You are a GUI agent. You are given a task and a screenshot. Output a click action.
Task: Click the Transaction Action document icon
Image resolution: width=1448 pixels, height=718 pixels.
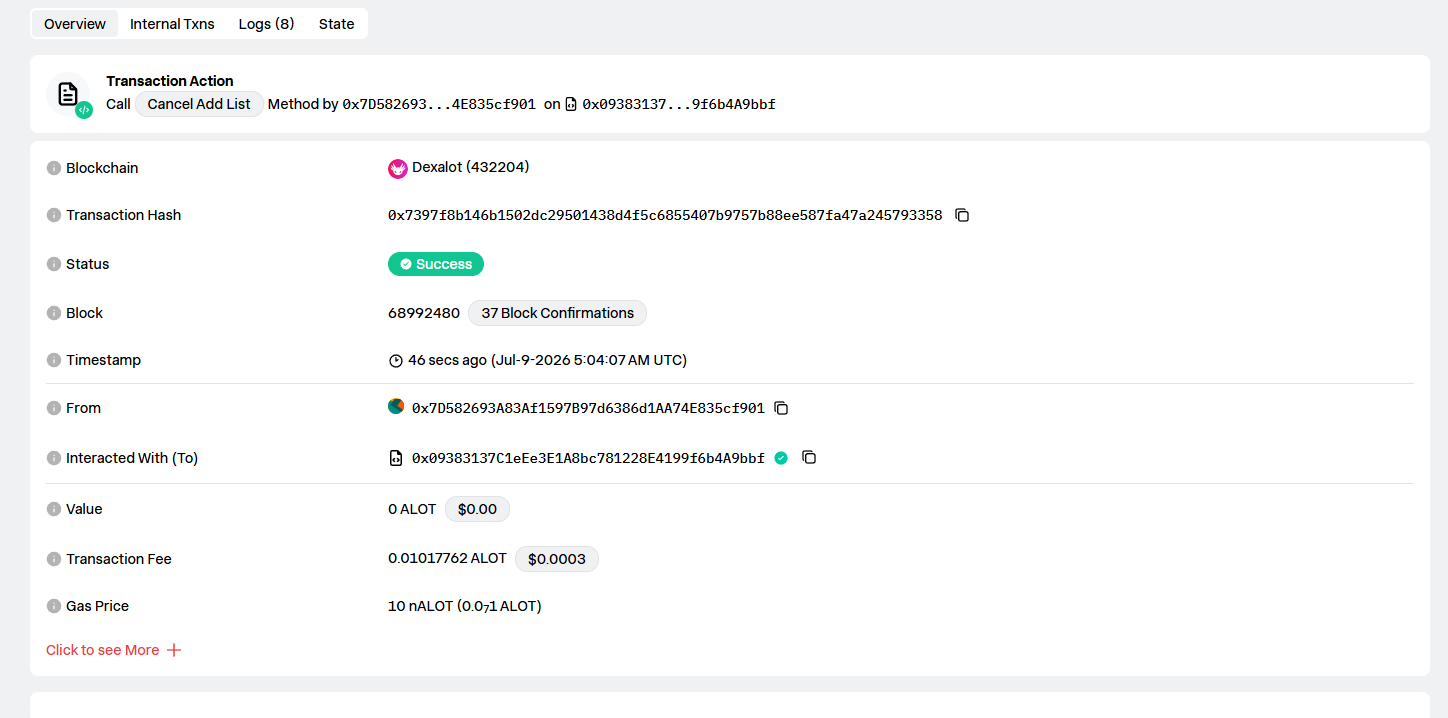68,95
